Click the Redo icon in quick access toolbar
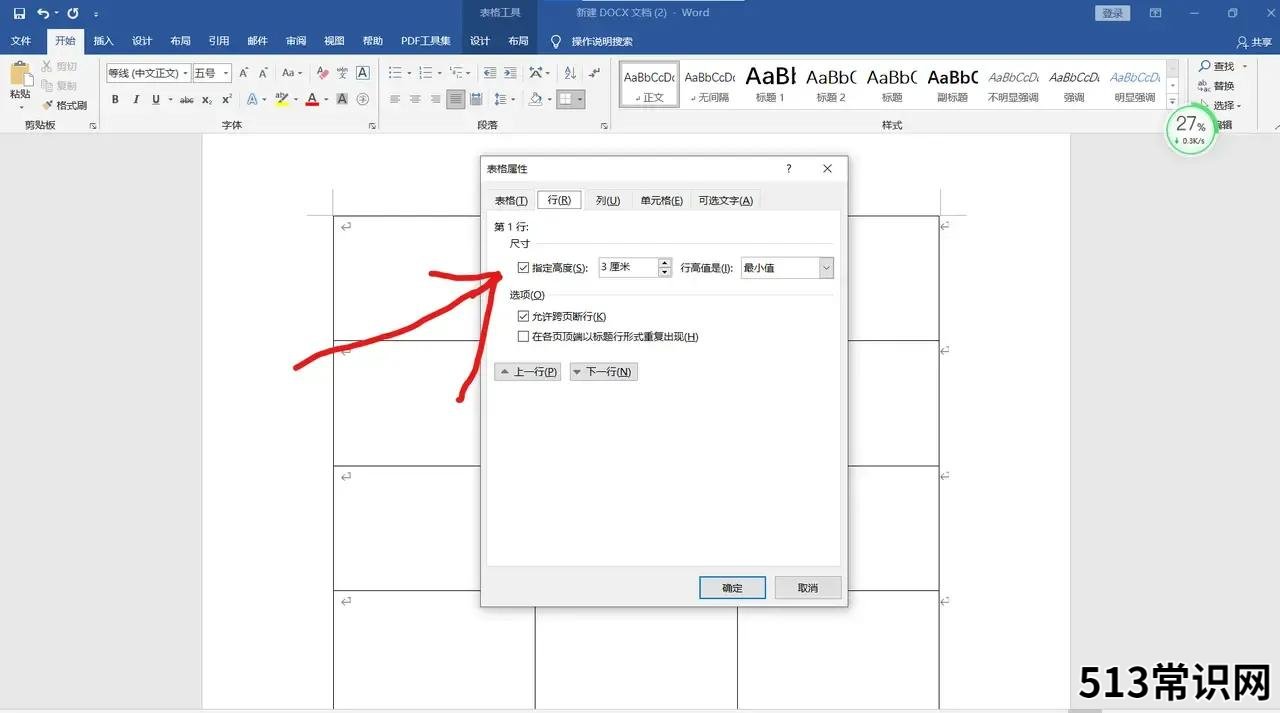 73,13
